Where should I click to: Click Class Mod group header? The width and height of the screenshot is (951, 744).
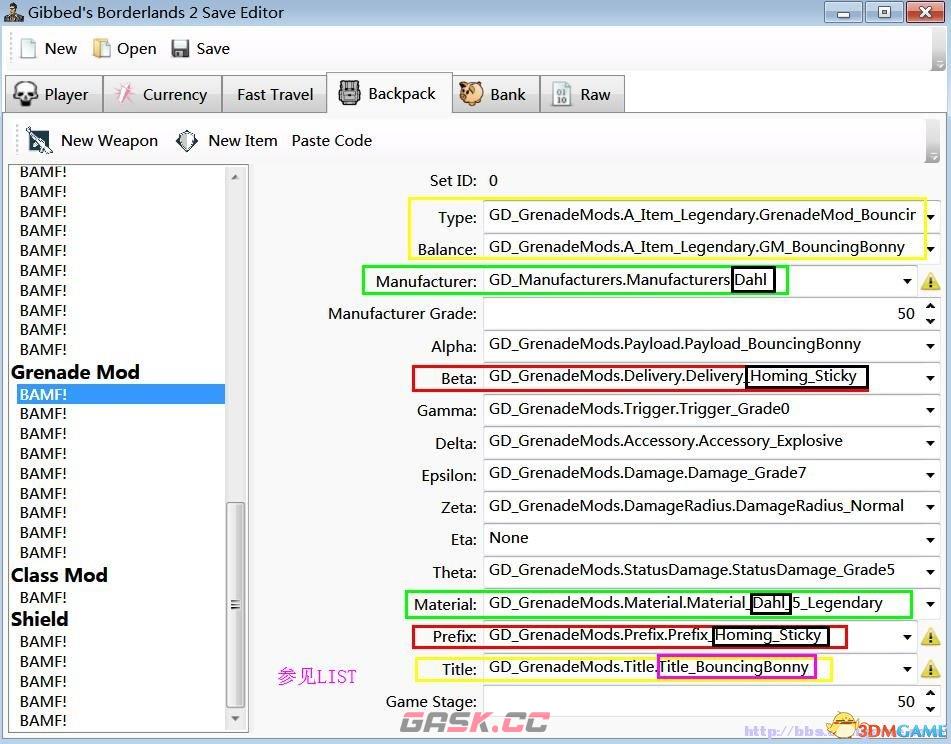[59, 575]
